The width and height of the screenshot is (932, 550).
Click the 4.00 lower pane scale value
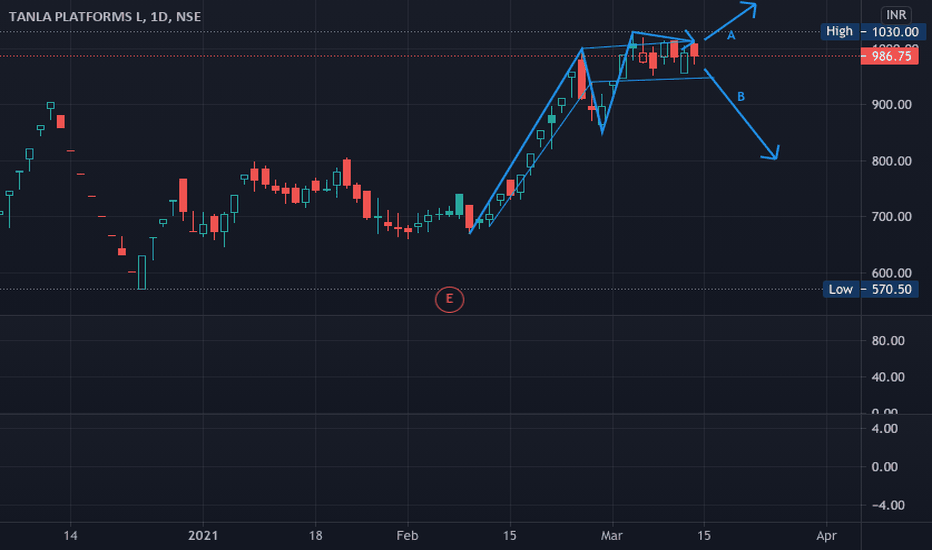(x=884, y=429)
